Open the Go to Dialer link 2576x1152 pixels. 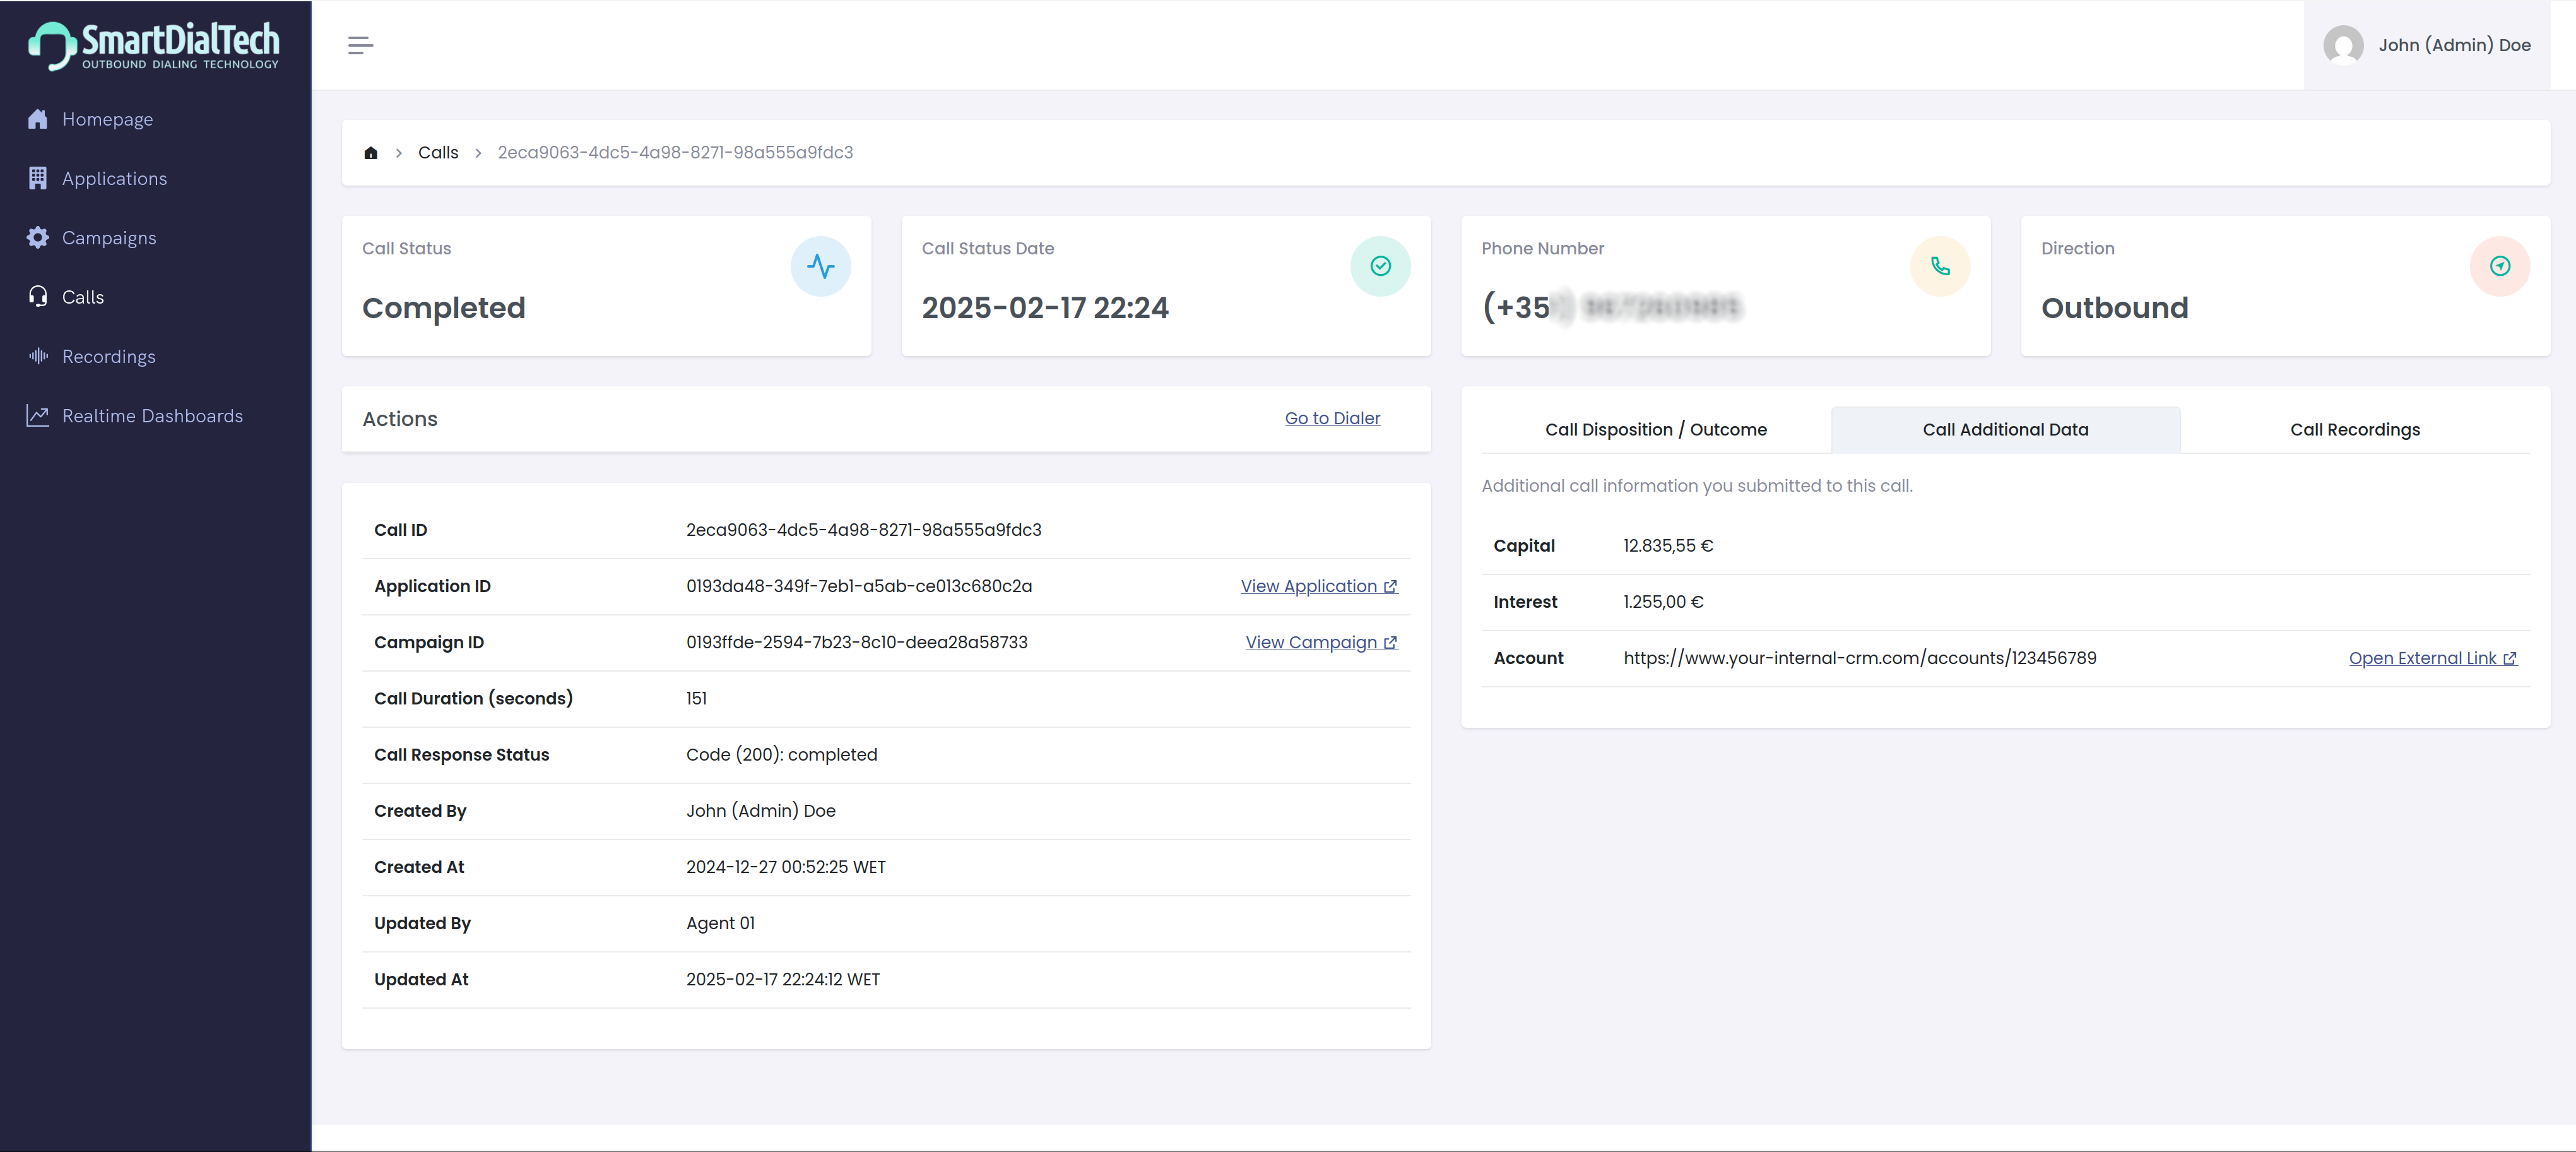click(1332, 418)
